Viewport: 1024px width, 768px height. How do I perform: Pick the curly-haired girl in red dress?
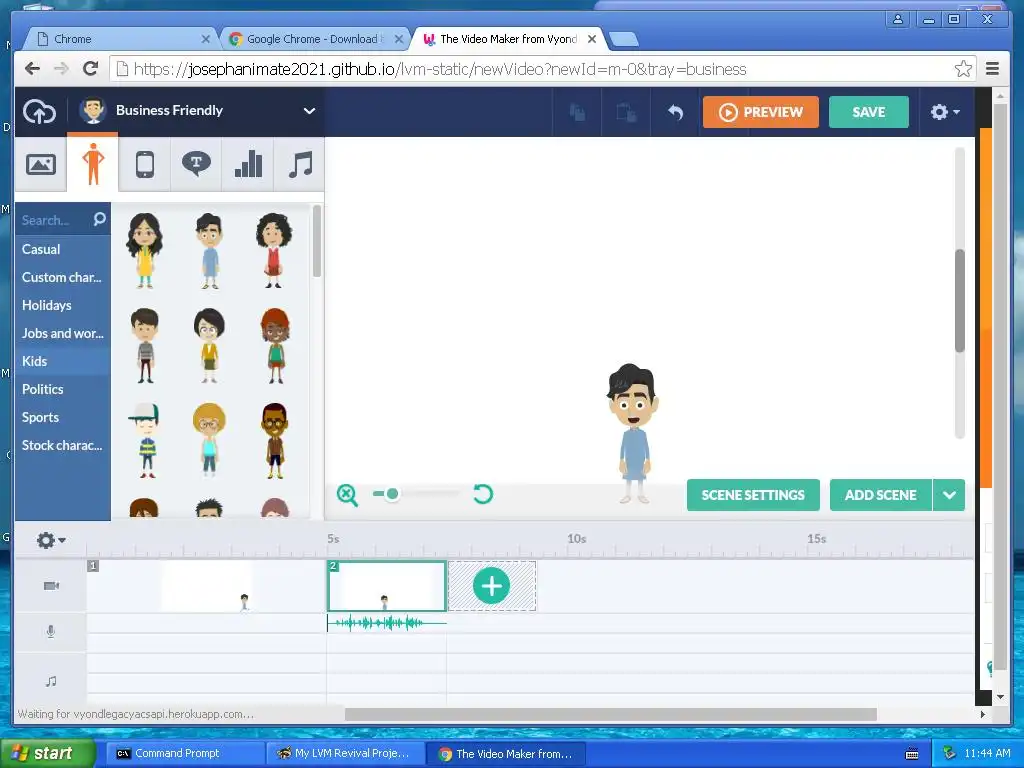tap(274, 251)
